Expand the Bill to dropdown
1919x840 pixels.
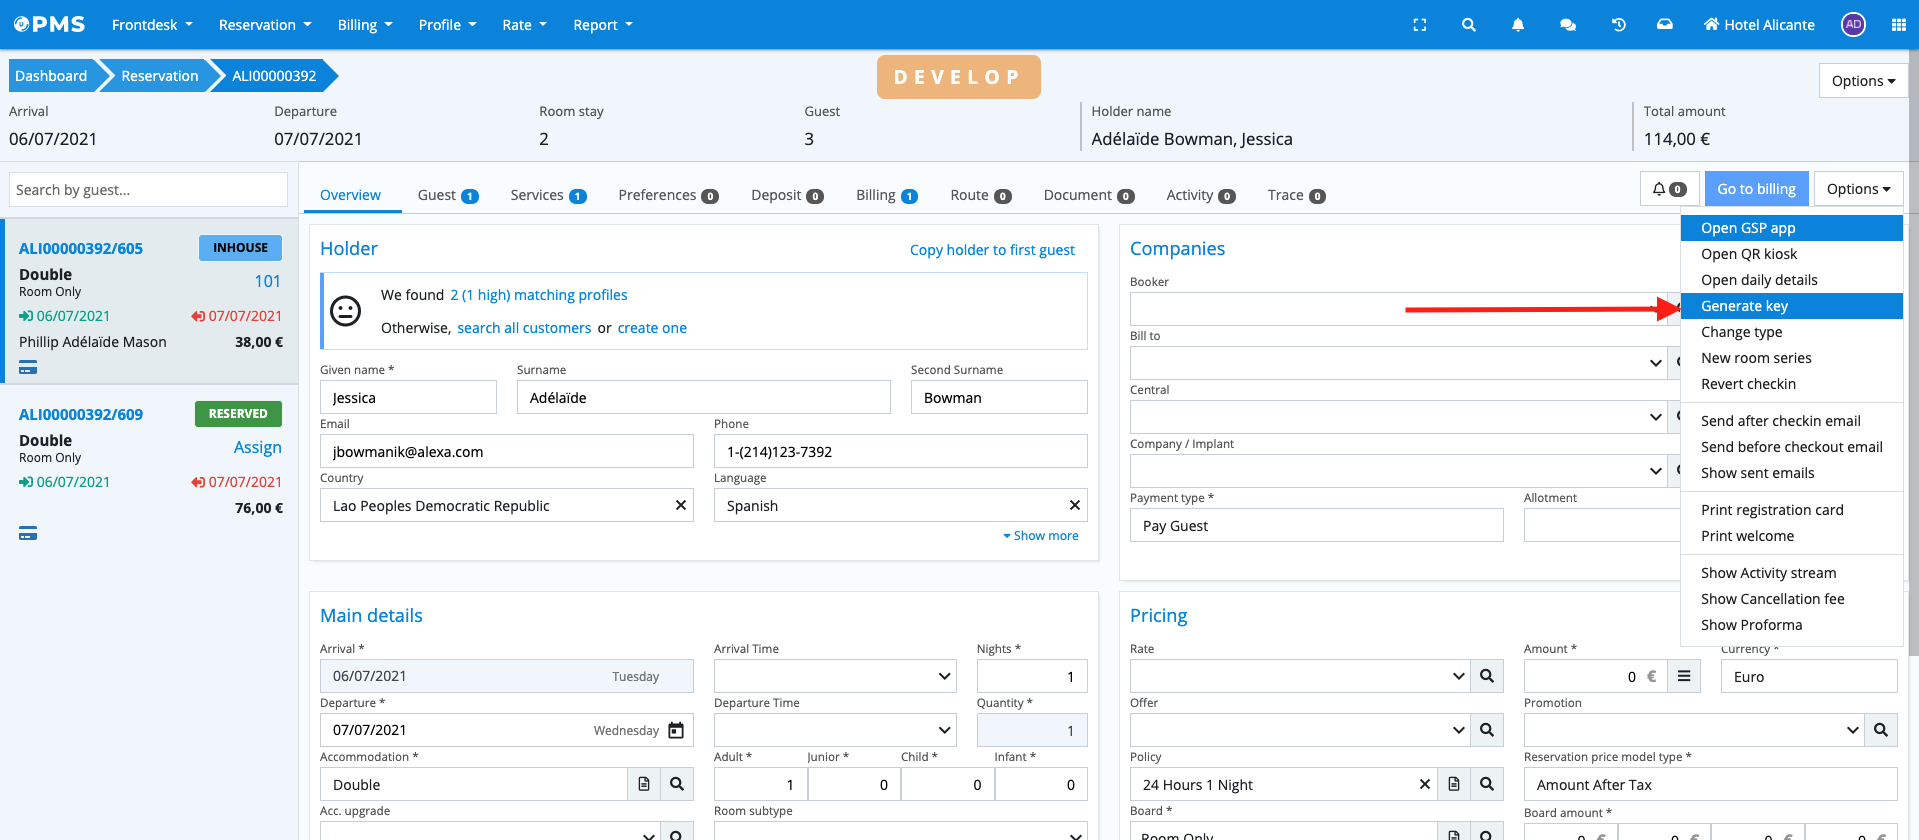(x=1655, y=363)
